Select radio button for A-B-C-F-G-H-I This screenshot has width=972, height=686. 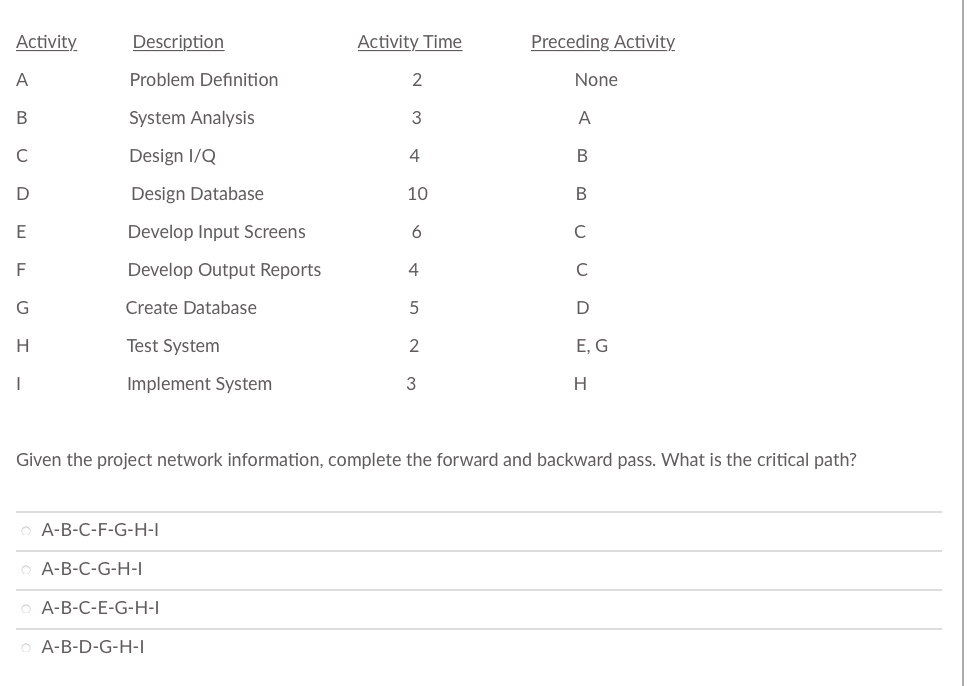point(25,530)
